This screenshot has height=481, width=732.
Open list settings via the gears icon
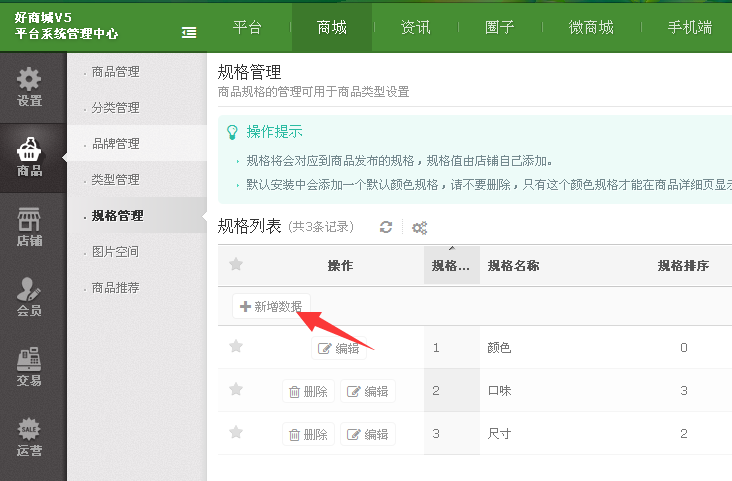(x=419, y=227)
